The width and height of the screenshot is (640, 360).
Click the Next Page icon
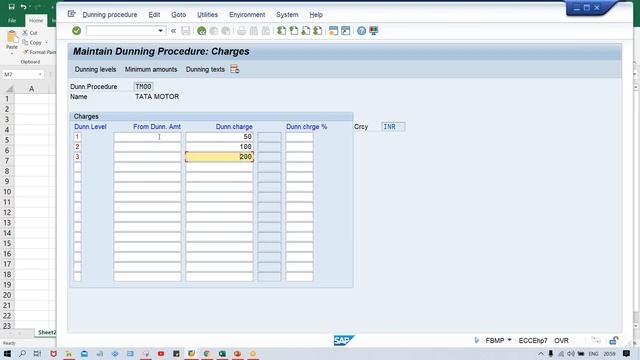305,31
